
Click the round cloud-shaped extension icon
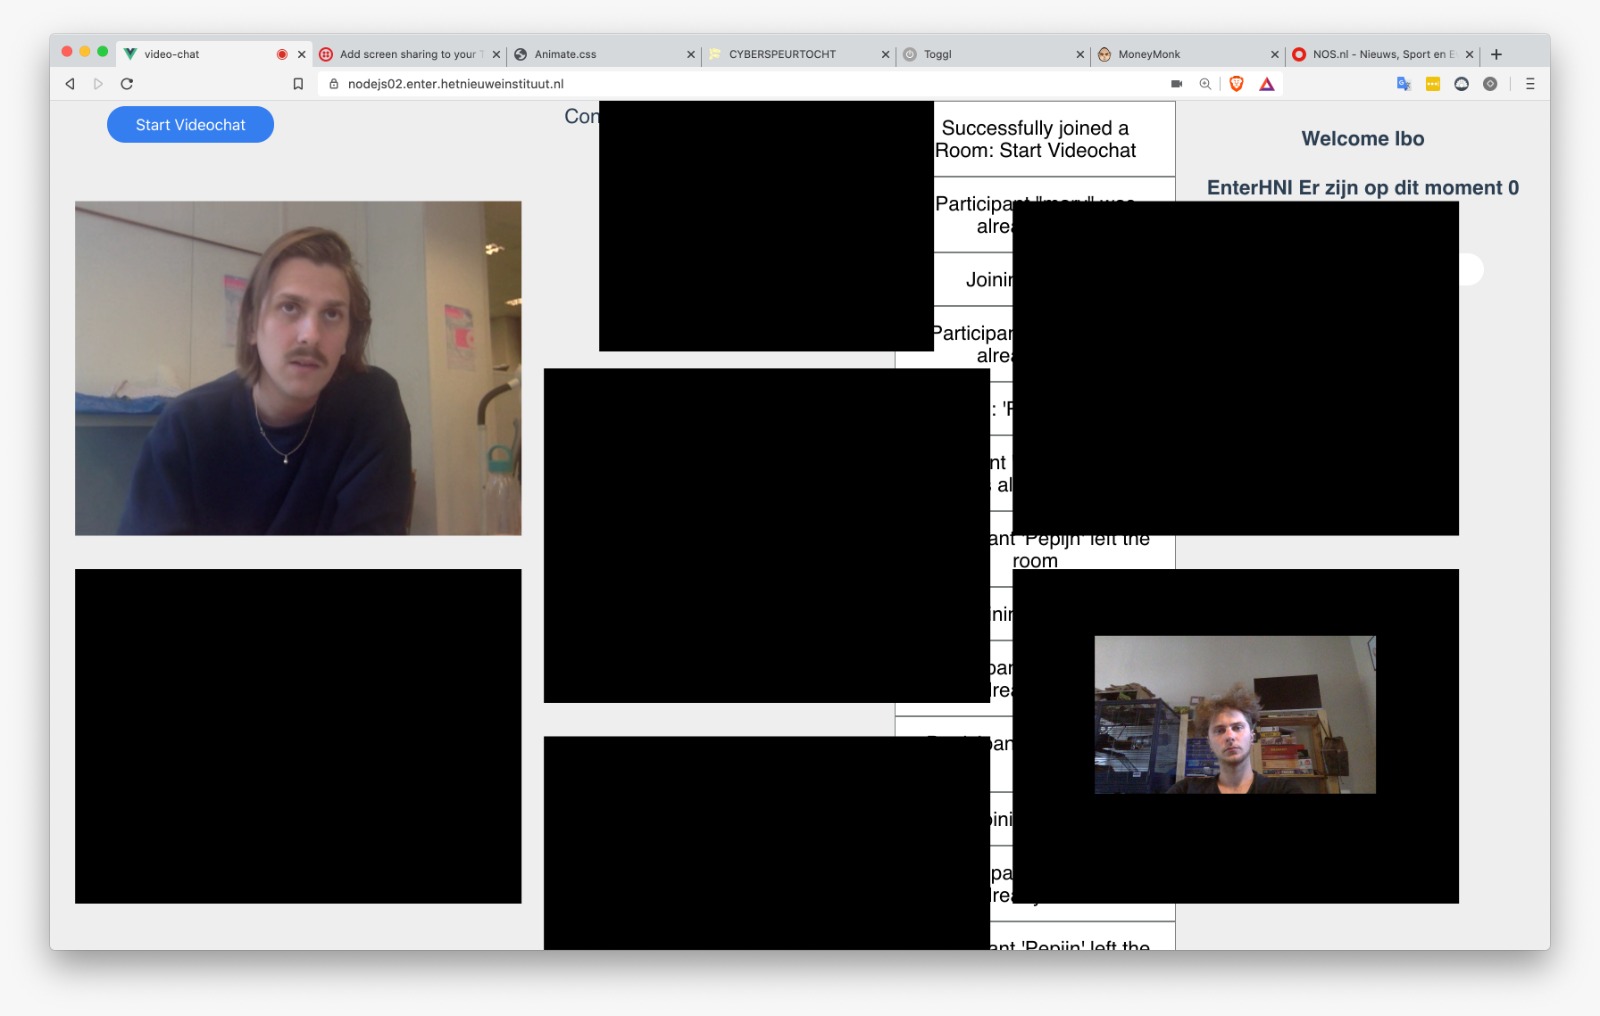(x=1462, y=84)
